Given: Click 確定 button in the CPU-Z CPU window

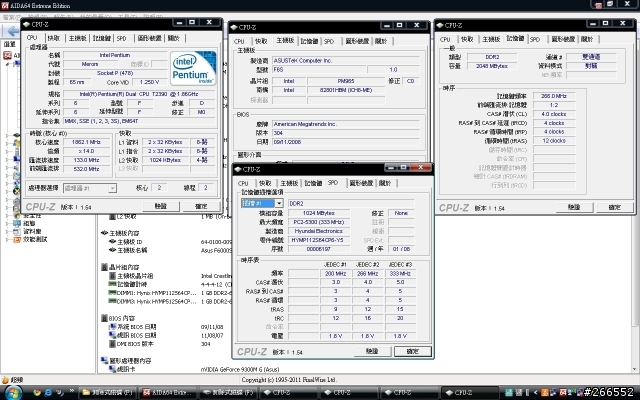Looking at the screenshot, I should [x=201, y=206].
